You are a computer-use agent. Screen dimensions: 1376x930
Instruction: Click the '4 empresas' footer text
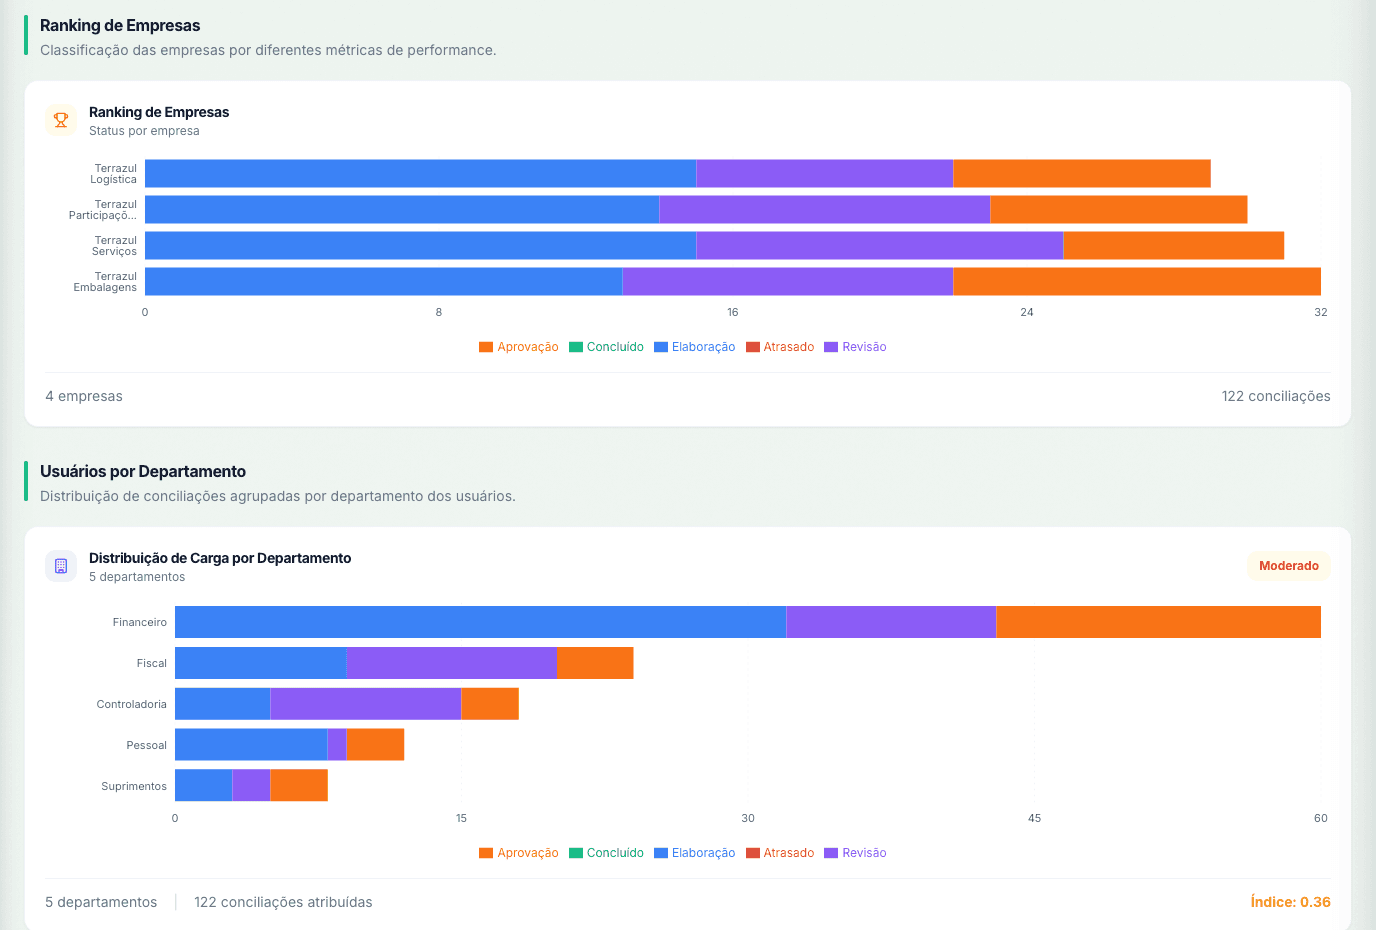tap(84, 396)
